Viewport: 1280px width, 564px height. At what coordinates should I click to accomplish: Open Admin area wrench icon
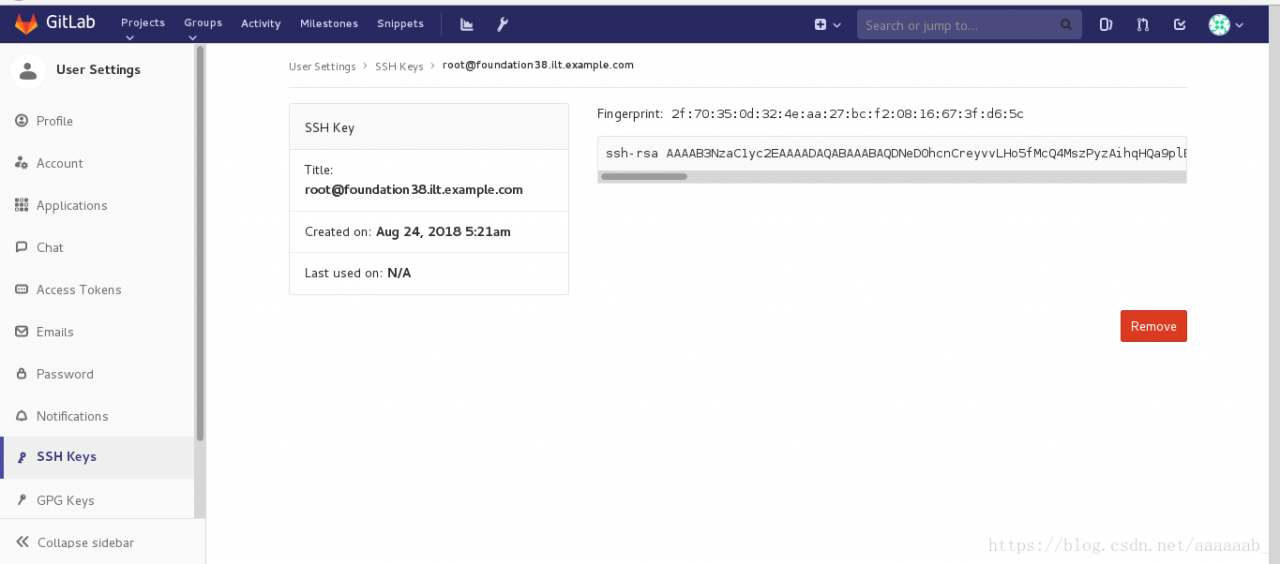(503, 24)
